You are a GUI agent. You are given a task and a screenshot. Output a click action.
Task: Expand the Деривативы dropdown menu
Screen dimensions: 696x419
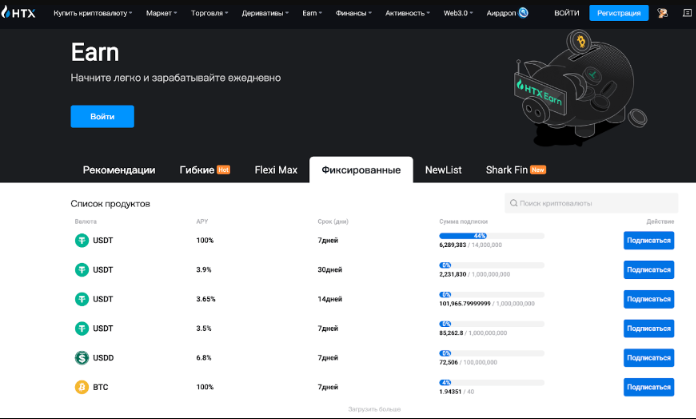[x=265, y=13]
